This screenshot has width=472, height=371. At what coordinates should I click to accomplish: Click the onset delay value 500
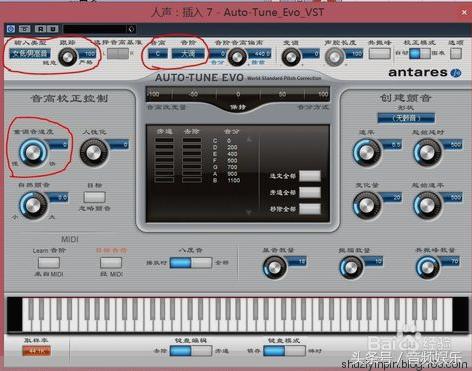pyautogui.click(x=454, y=145)
